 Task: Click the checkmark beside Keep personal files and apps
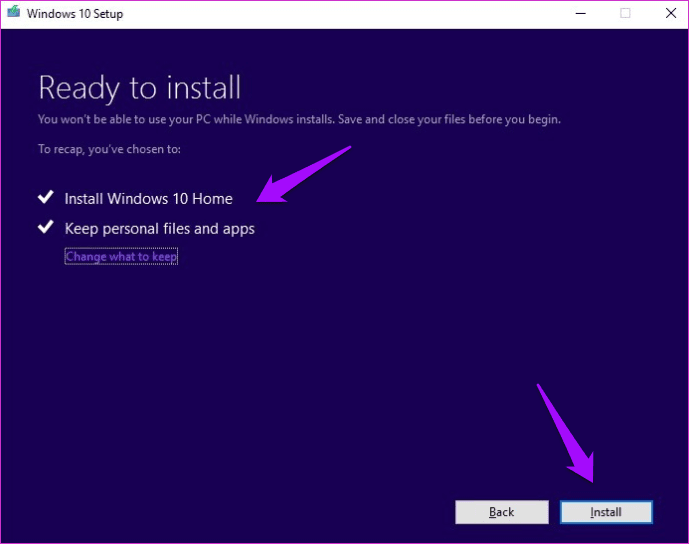click(x=46, y=227)
